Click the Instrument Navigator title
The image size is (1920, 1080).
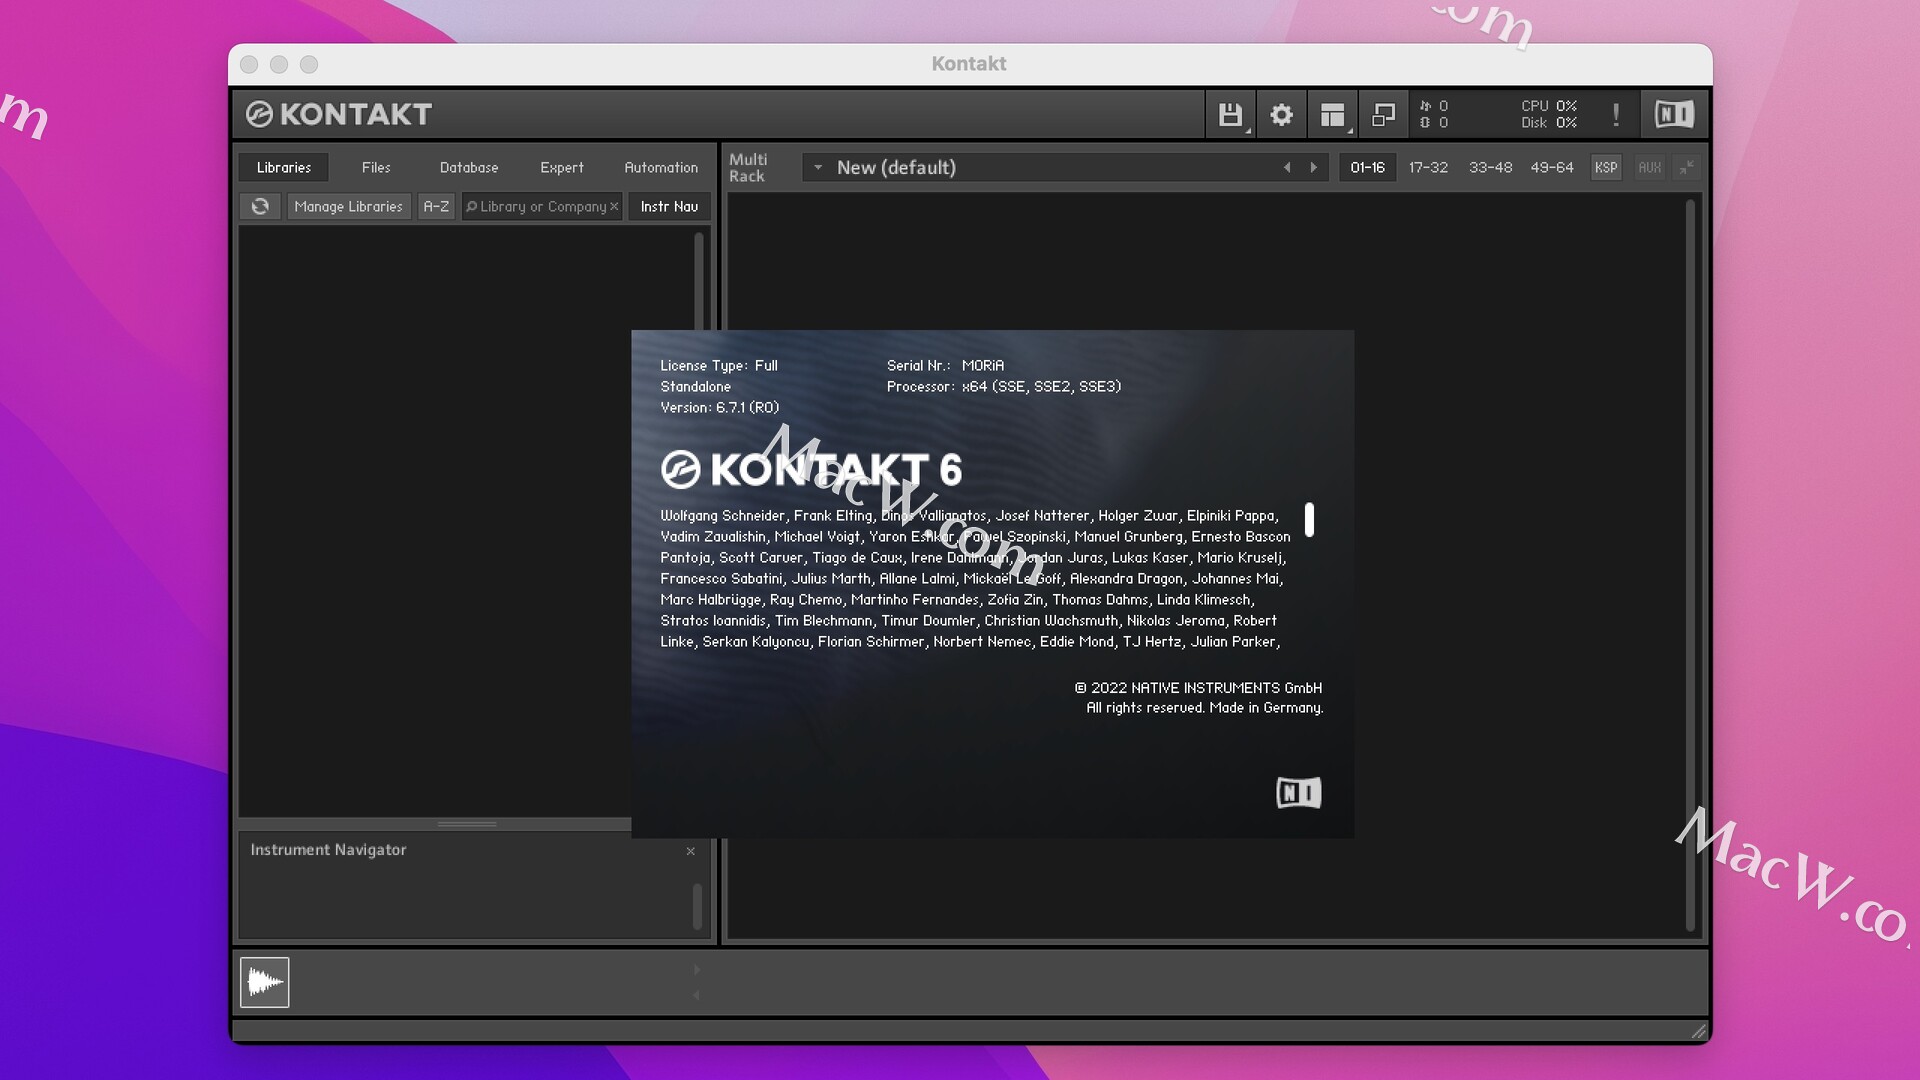pyautogui.click(x=328, y=850)
